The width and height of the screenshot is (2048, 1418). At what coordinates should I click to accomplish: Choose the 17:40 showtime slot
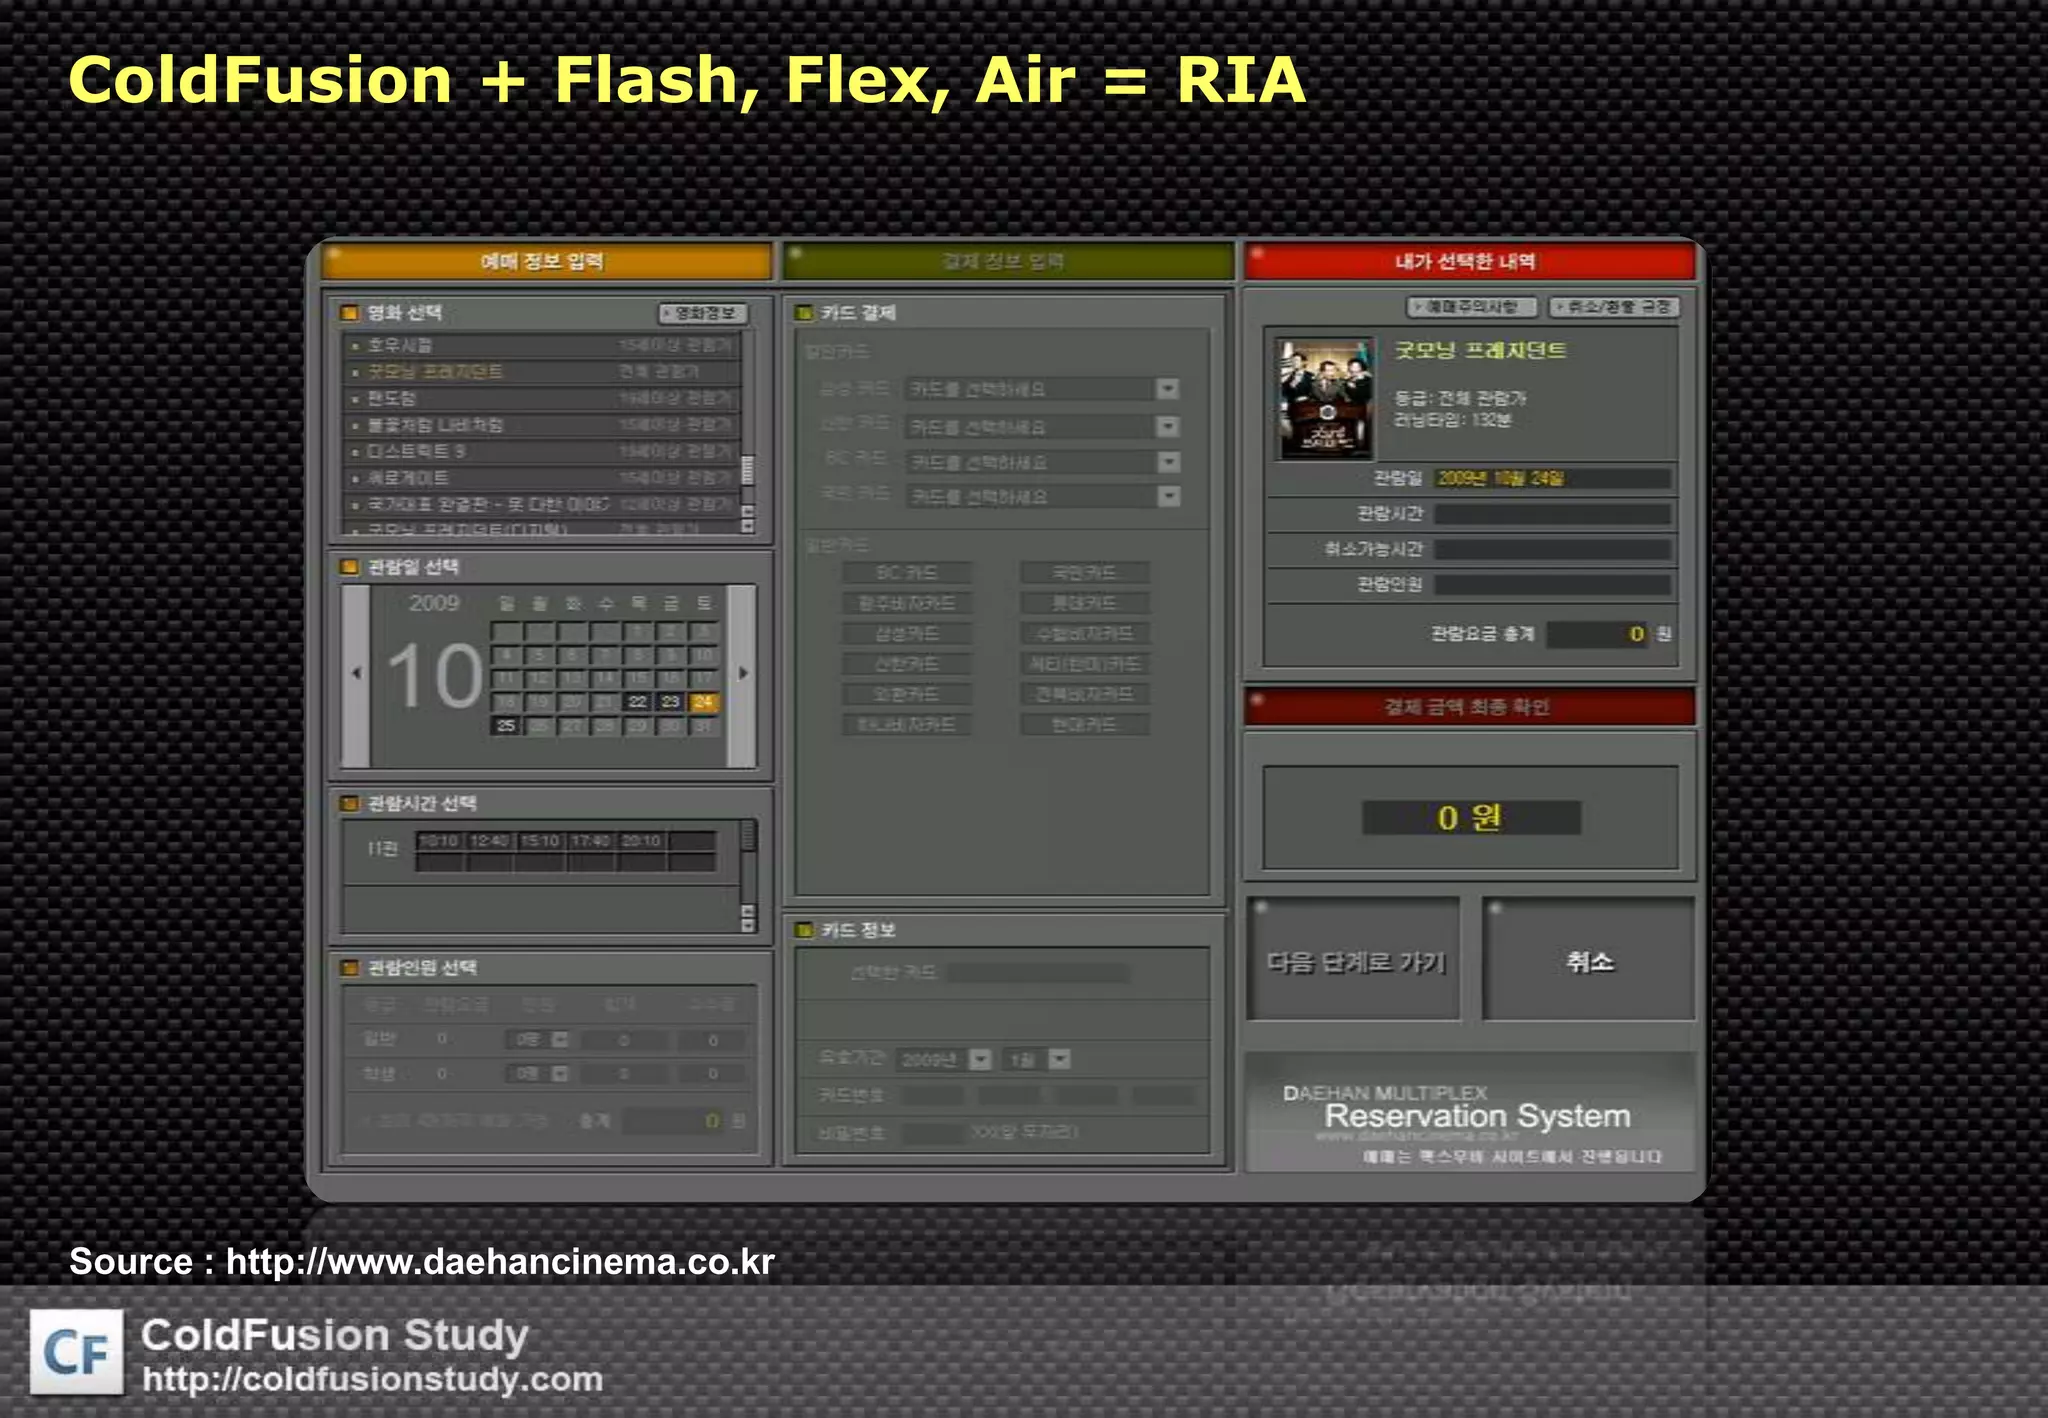(590, 841)
